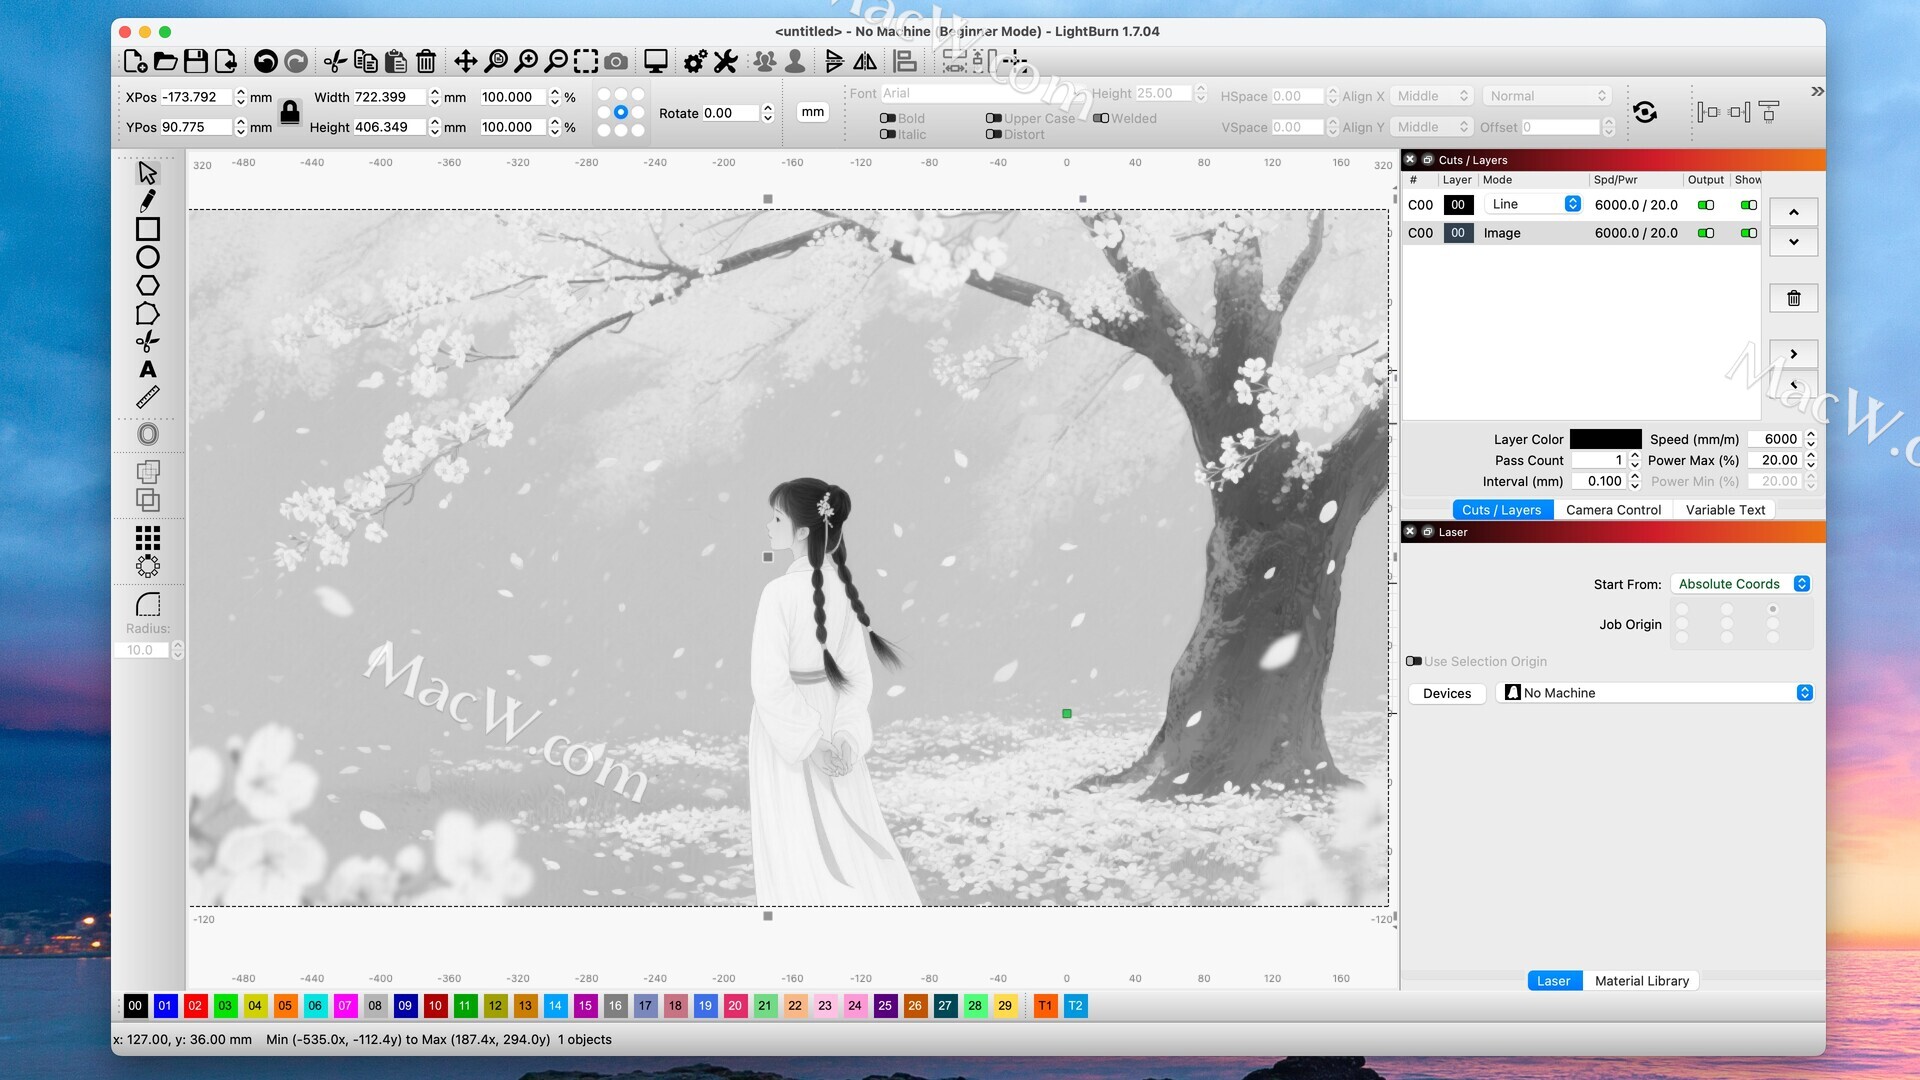
Task: Click the Save Project floppy icon
Action: (x=196, y=62)
